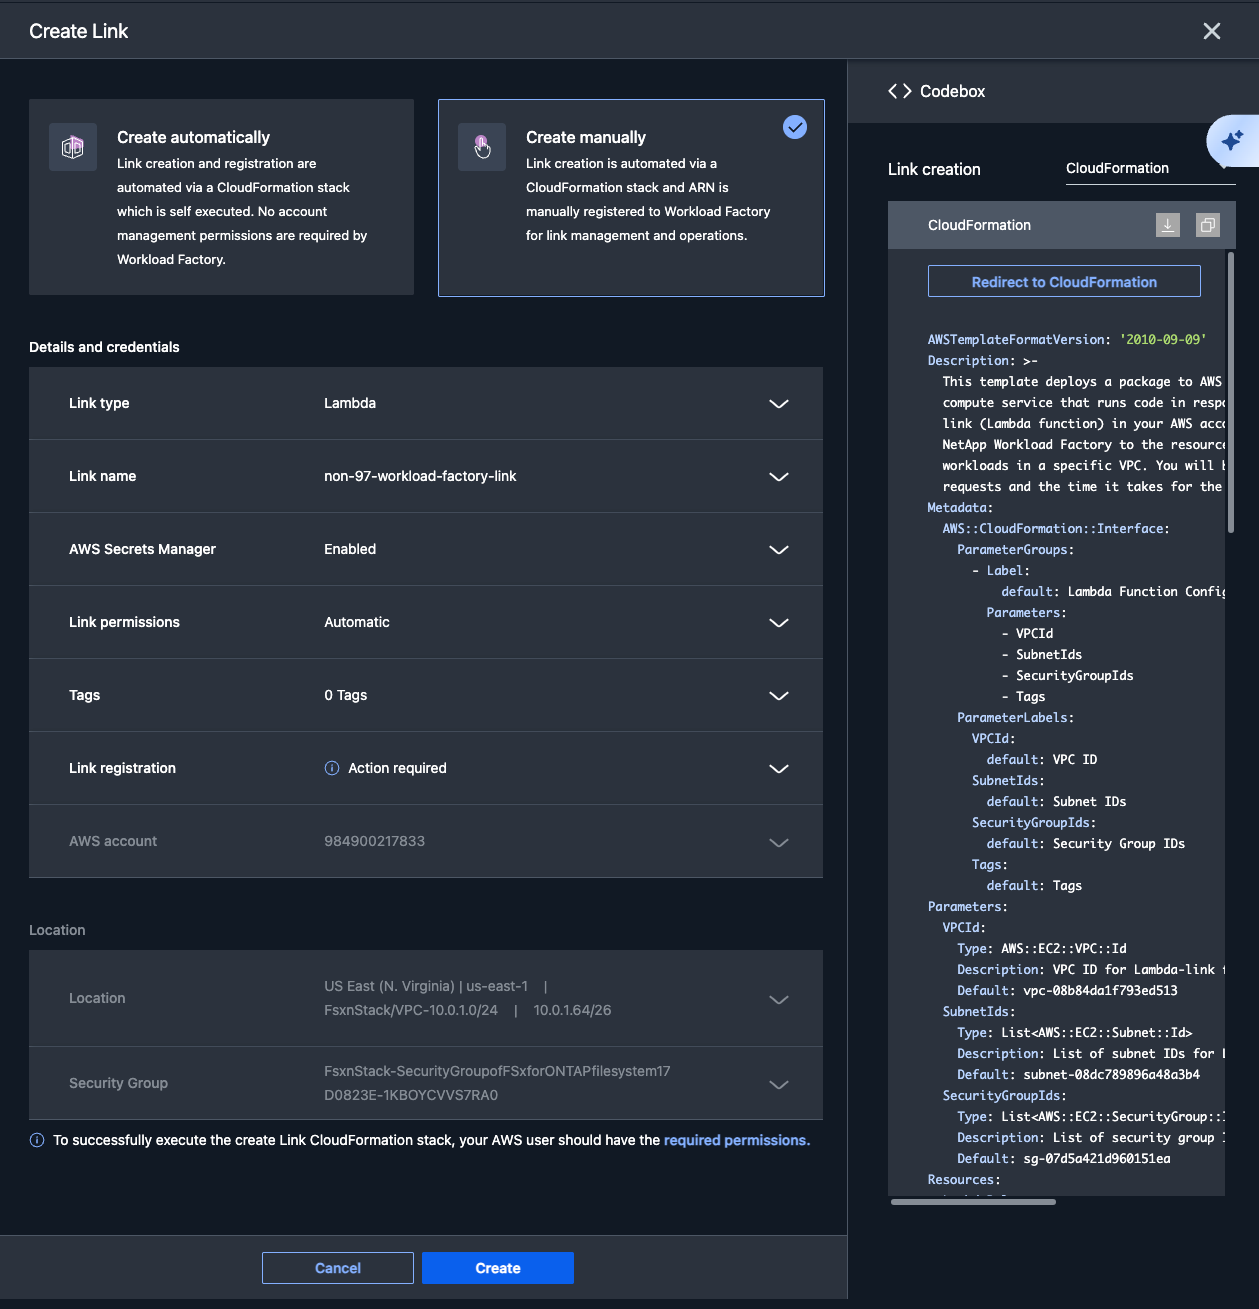Click the info icon beside permissions note
Screen dimensions: 1259x1309
[37, 1140]
